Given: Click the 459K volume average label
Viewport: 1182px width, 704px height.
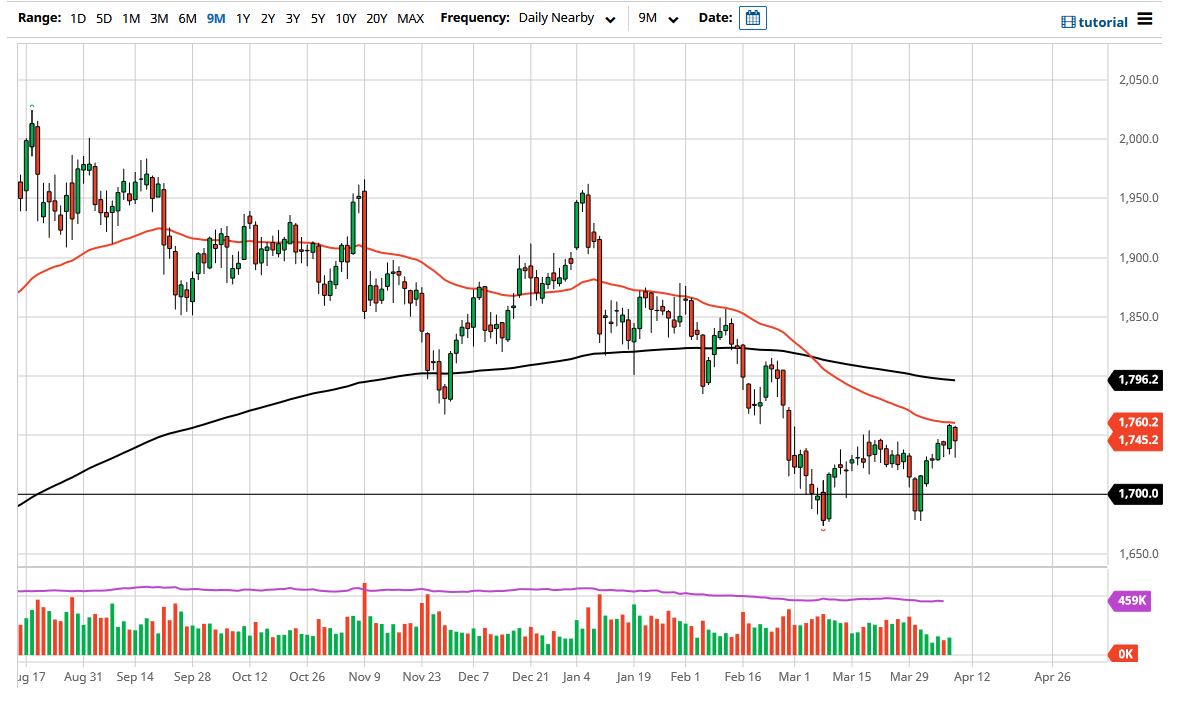Looking at the screenshot, I should [1129, 601].
